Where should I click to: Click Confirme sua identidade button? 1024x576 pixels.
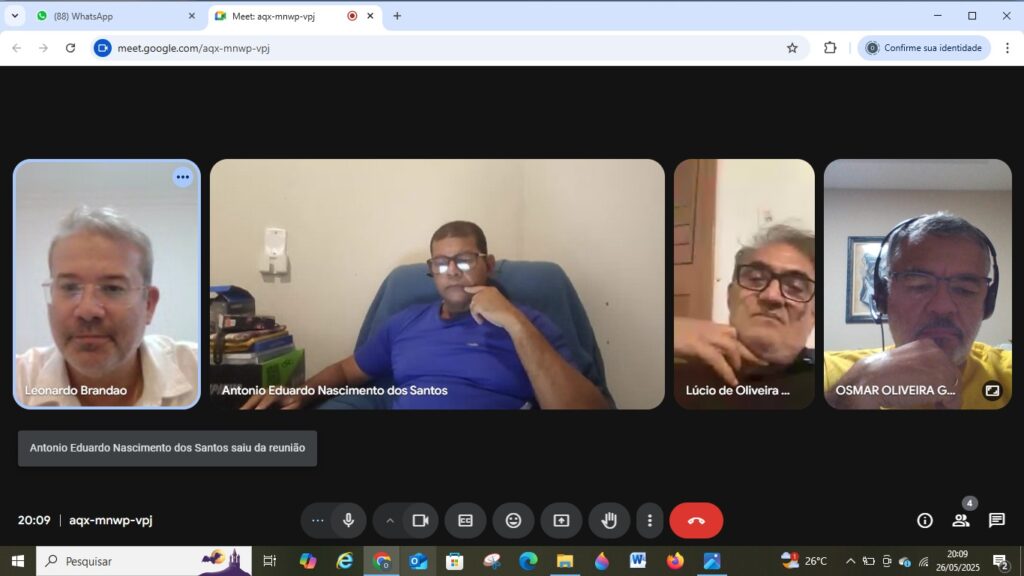pos(924,48)
